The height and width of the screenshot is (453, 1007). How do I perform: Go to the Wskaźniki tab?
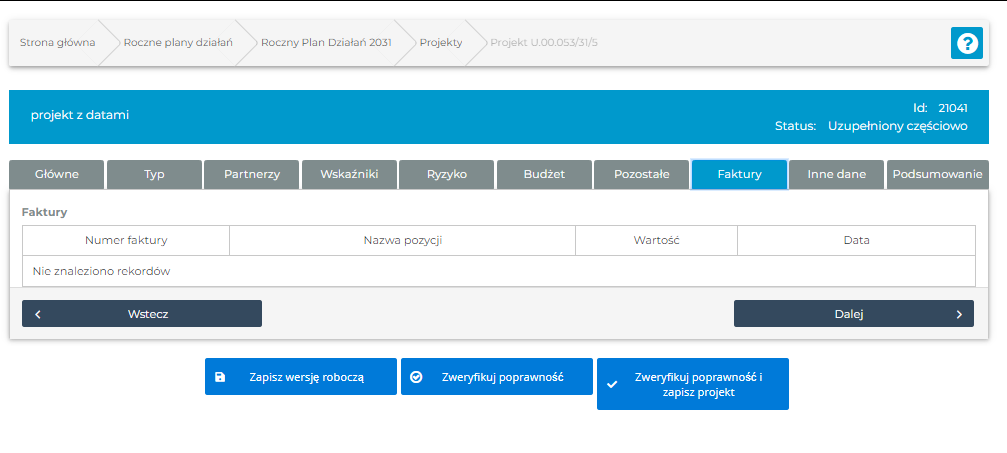pos(349,174)
